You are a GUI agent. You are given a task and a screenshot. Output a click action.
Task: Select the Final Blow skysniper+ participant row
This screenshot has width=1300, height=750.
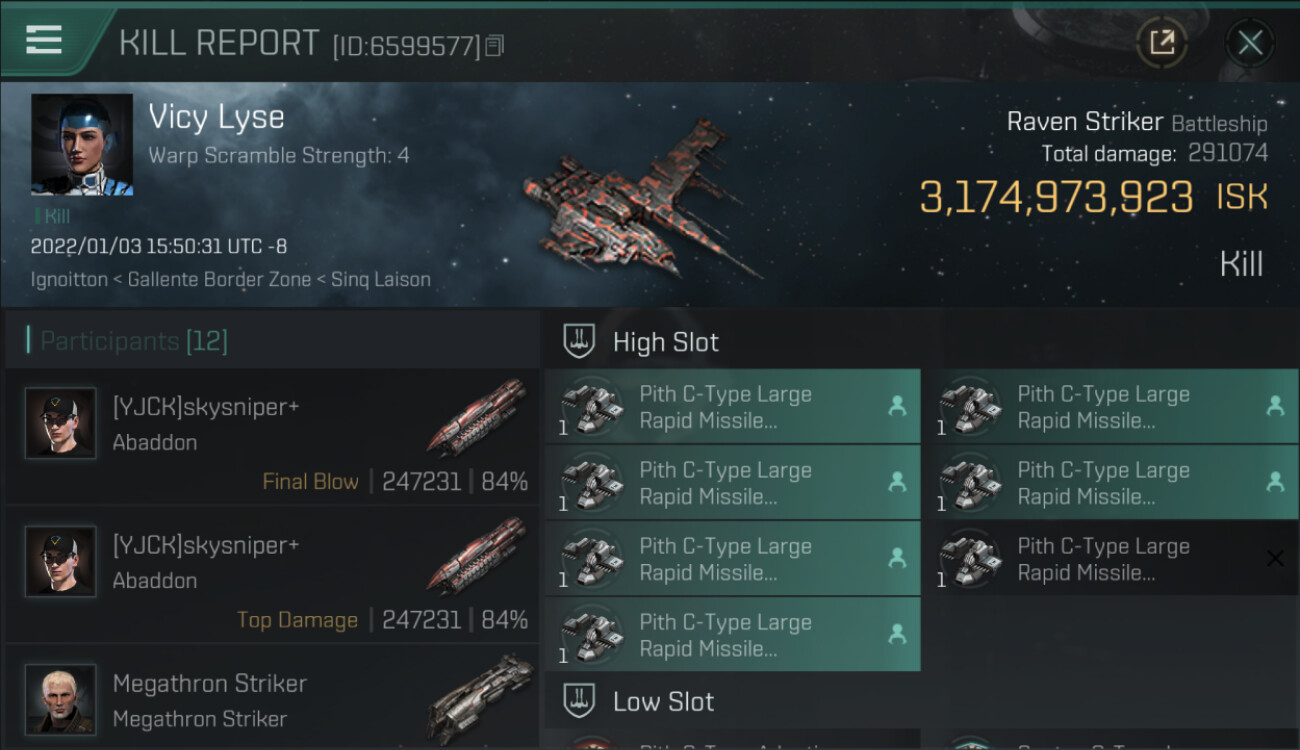coord(270,437)
